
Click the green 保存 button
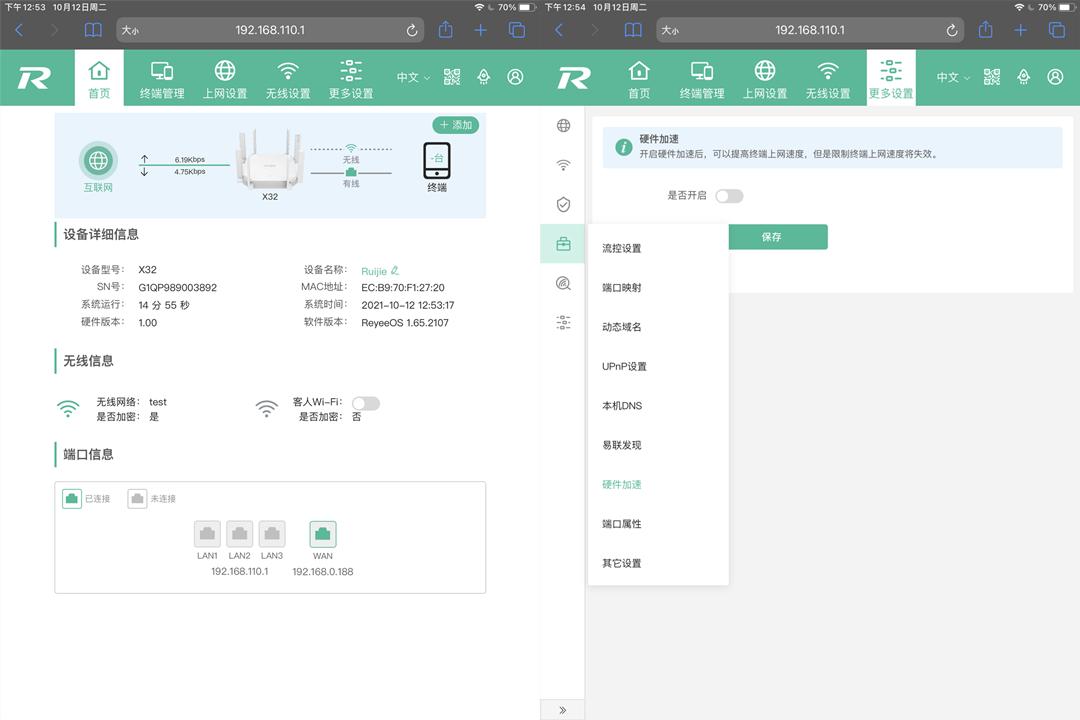771,237
